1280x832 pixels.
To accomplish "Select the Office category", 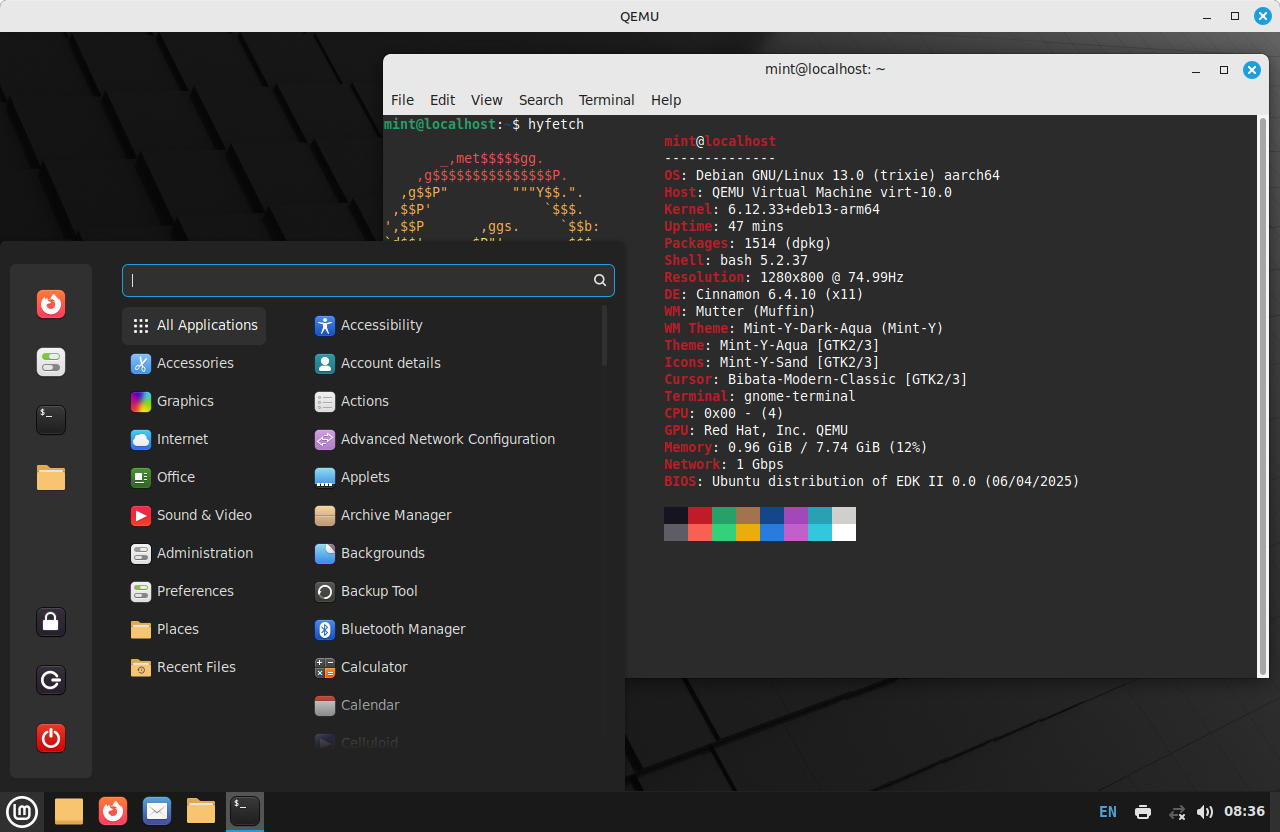I will point(194,477).
